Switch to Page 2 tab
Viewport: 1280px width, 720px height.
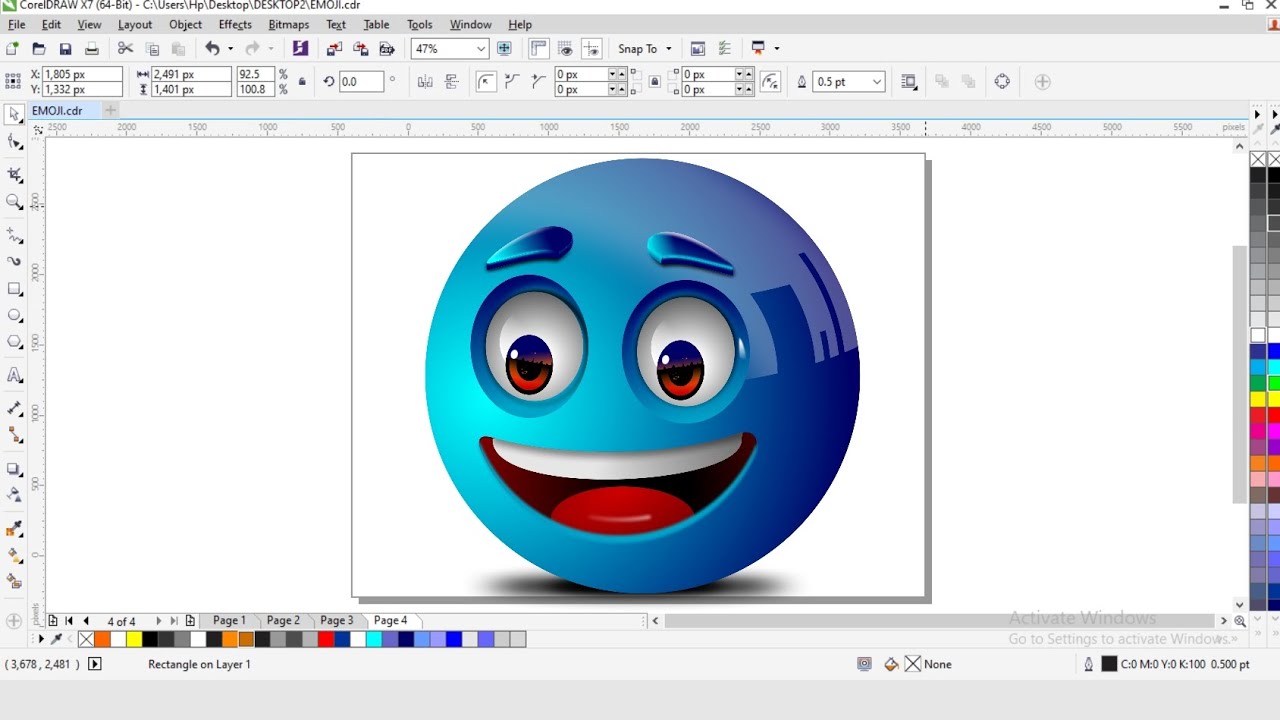(283, 620)
